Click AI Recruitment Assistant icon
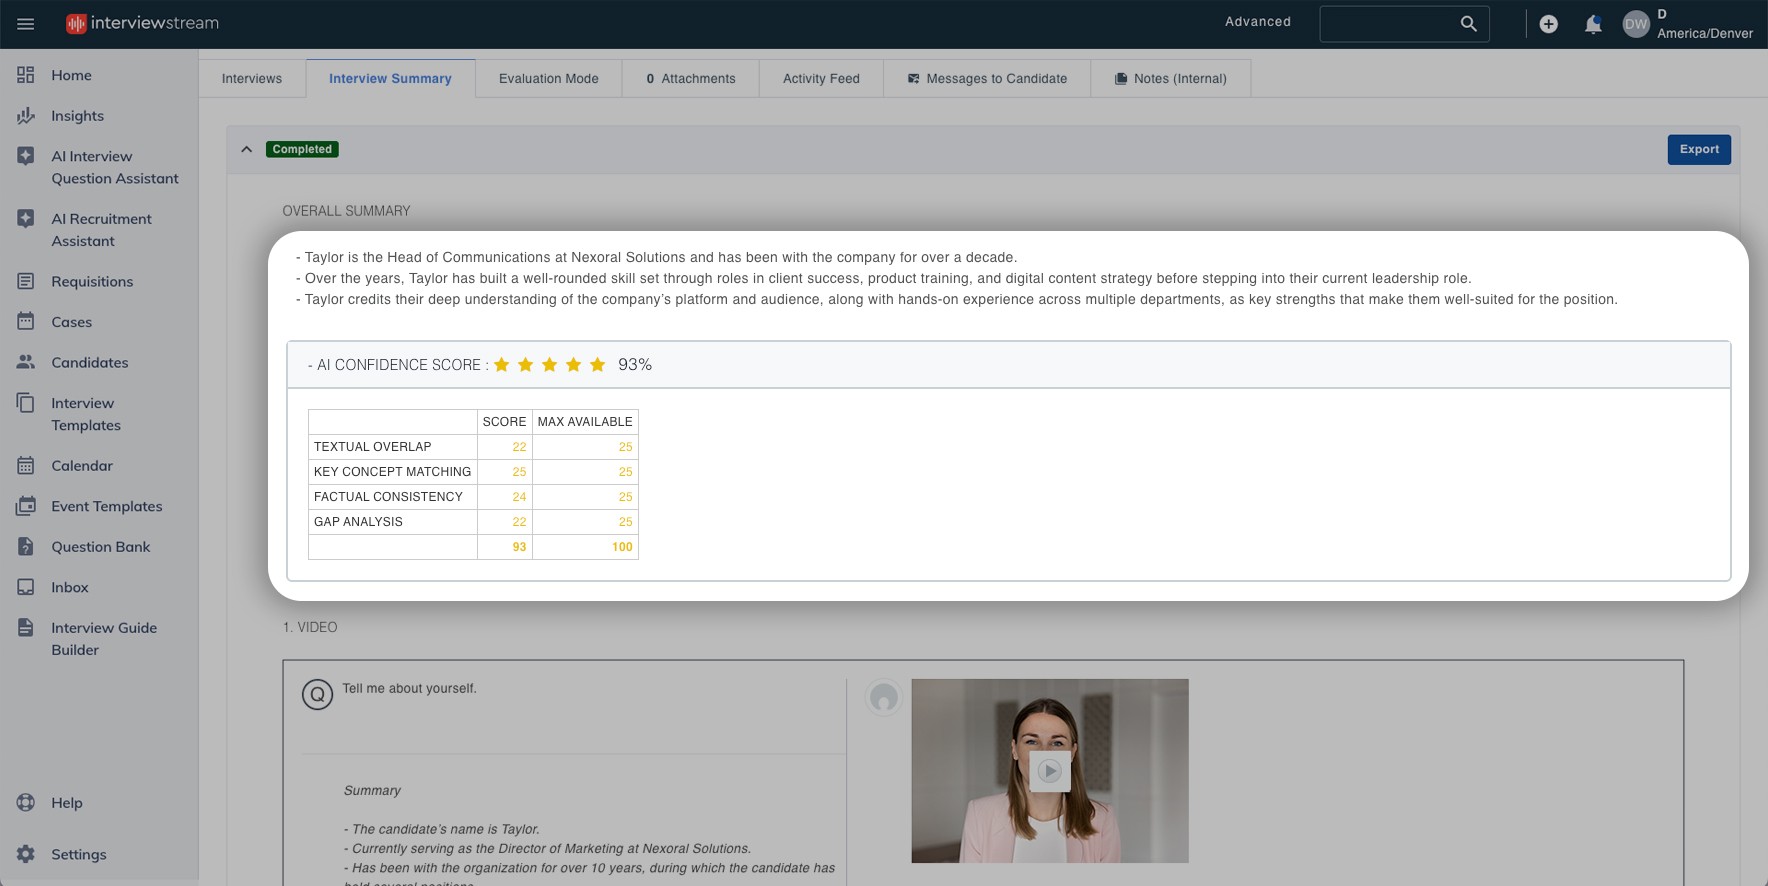 tap(26, 218)
